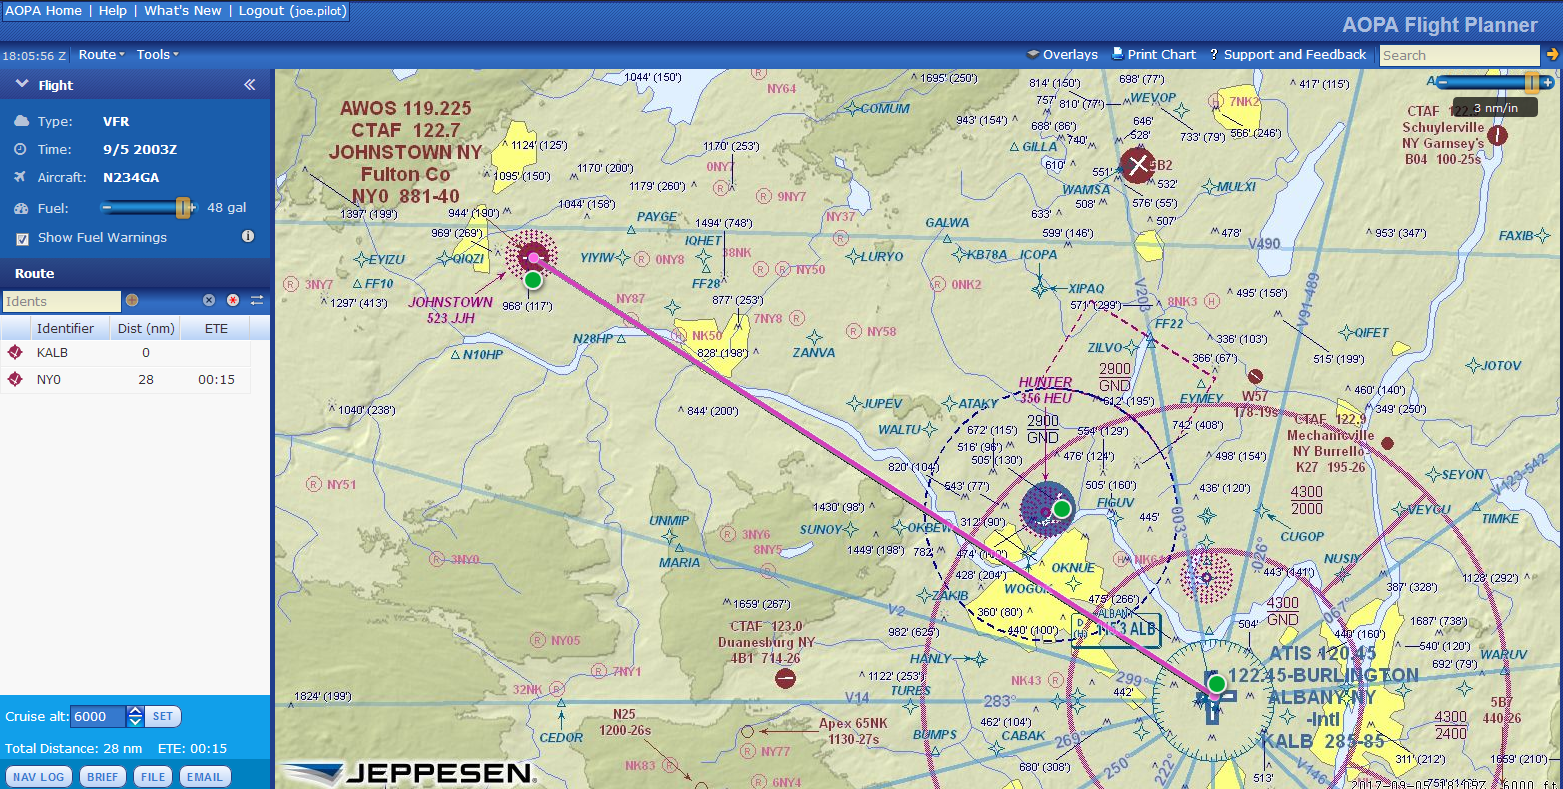The height and width of the screenshot is (789, 1563).
Task: Click the gray X clear-route icon
Action: pos(209,300)
